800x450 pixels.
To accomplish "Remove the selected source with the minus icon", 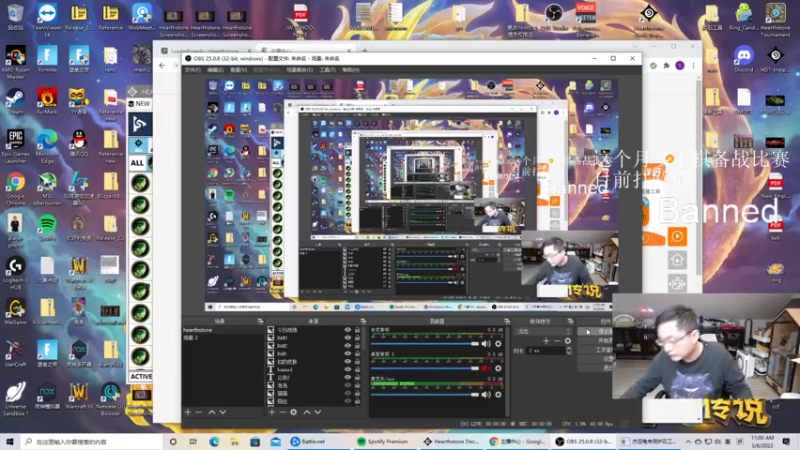I will pyautogui.click(x=283, y=412).
